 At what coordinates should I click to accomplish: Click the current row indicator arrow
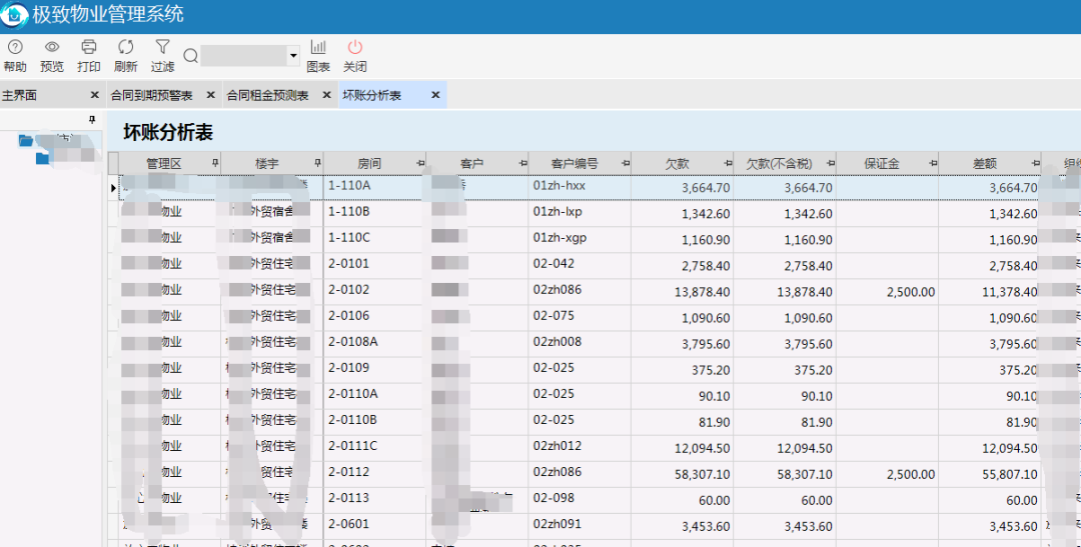pos(113,188)
